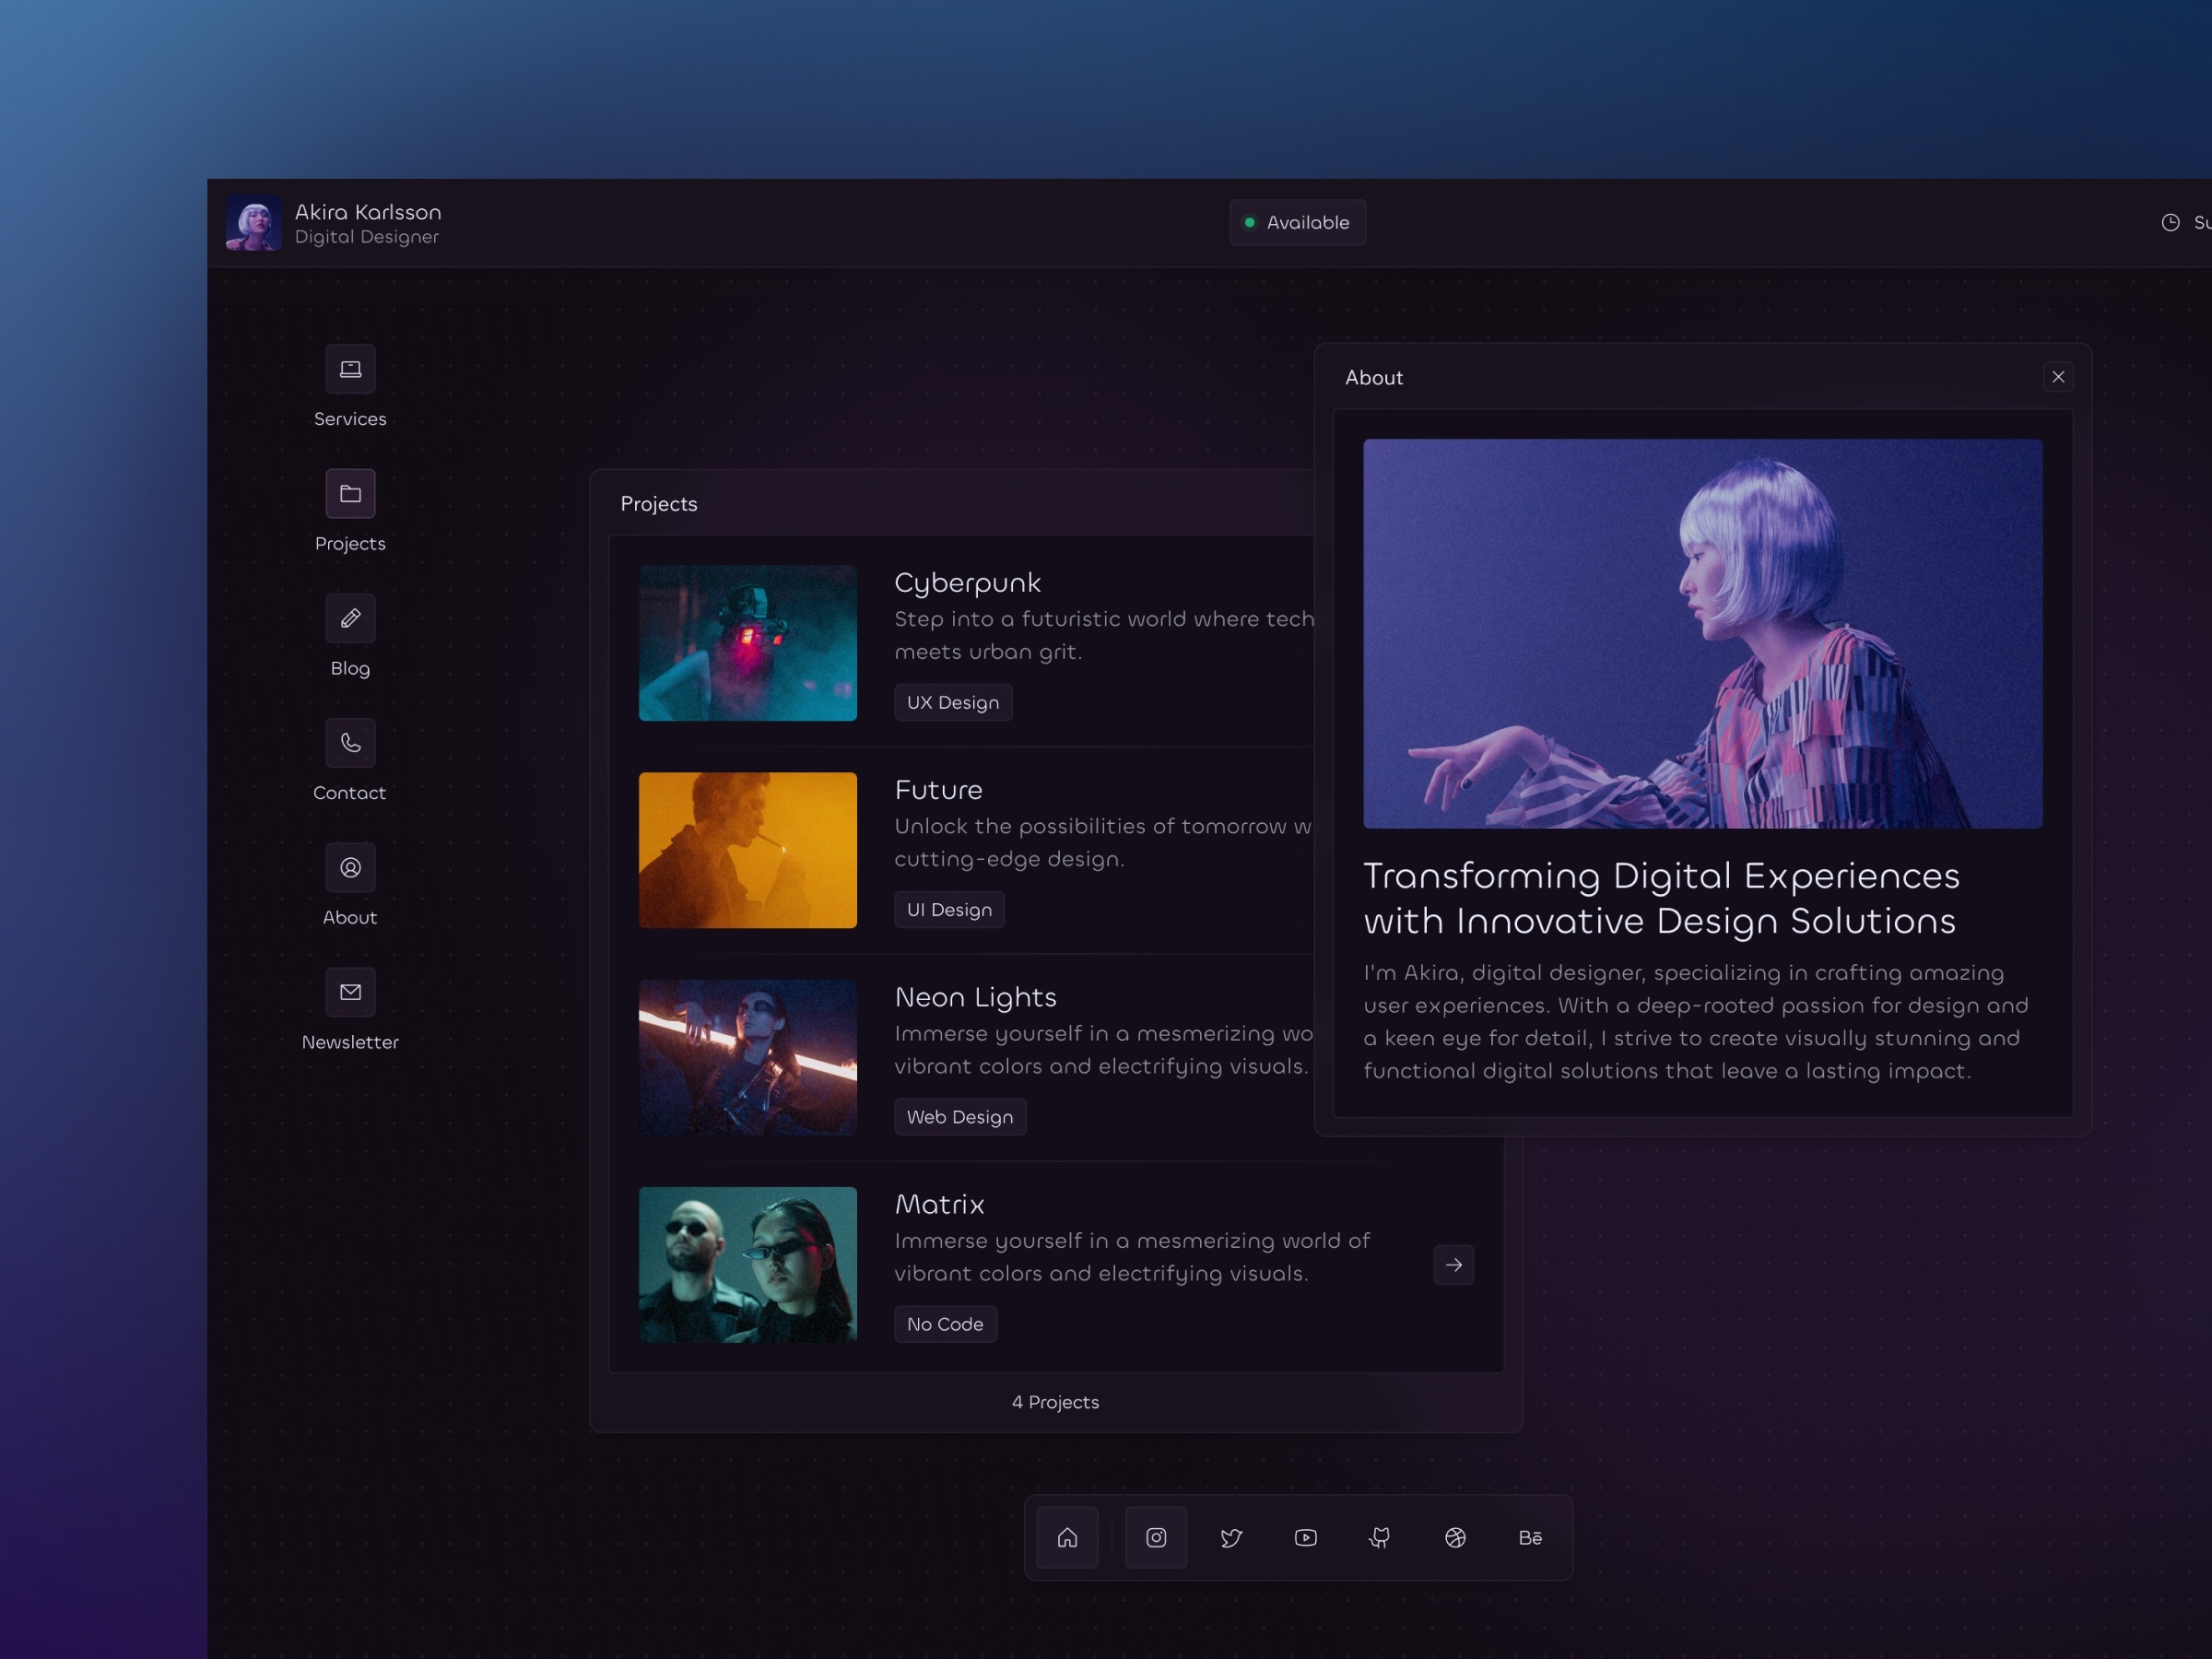Select the Web Design tag on Neon Lights
2212x1659 pixels.
[959, 1117]
